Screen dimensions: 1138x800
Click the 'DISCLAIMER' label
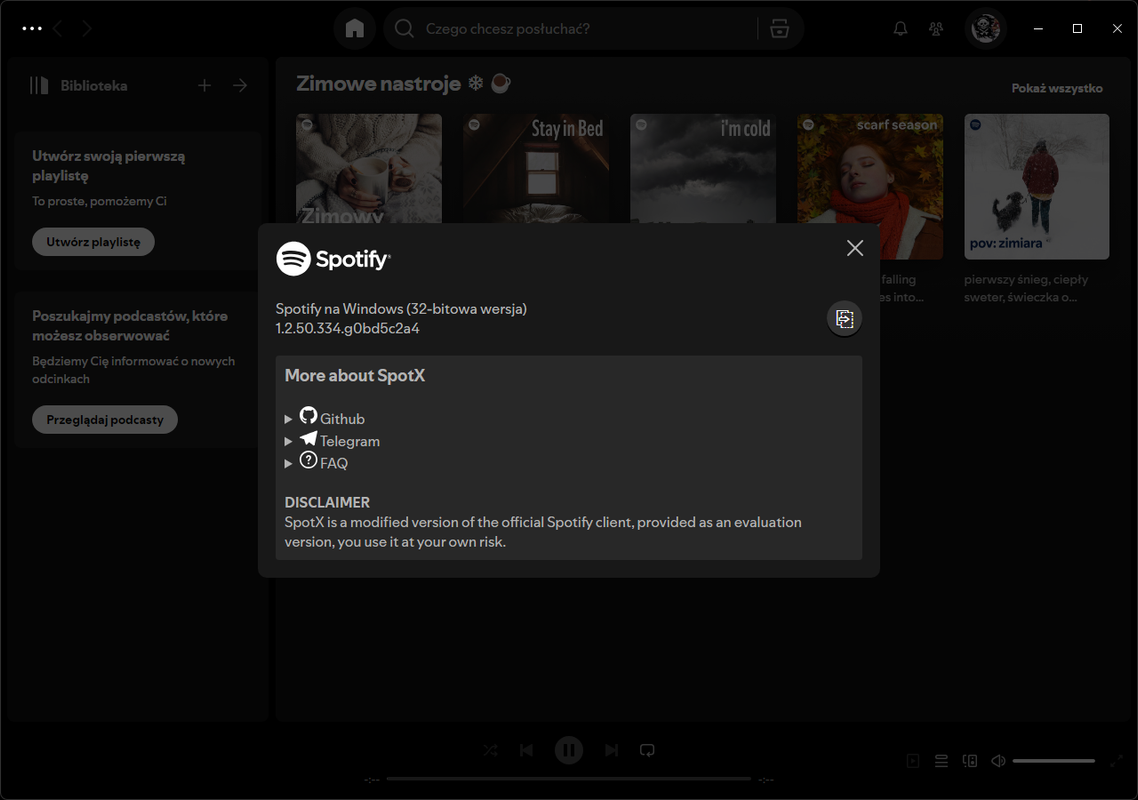pos(327,502)
